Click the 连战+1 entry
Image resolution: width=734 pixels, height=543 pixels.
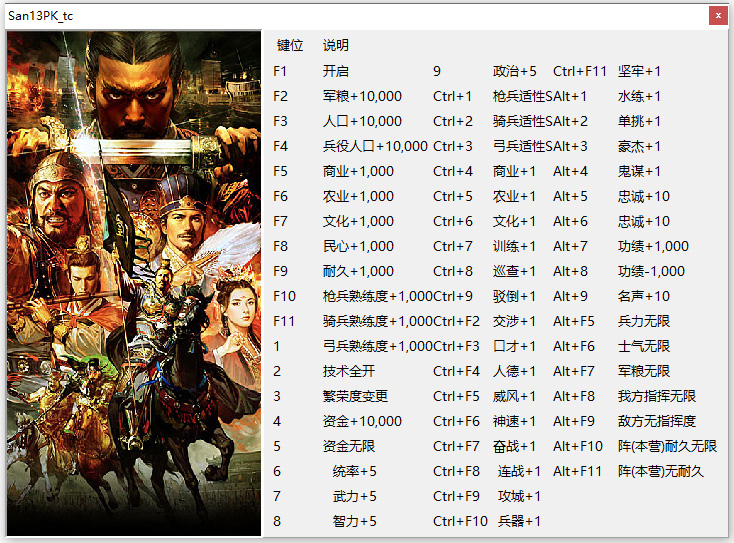point(519,471)
